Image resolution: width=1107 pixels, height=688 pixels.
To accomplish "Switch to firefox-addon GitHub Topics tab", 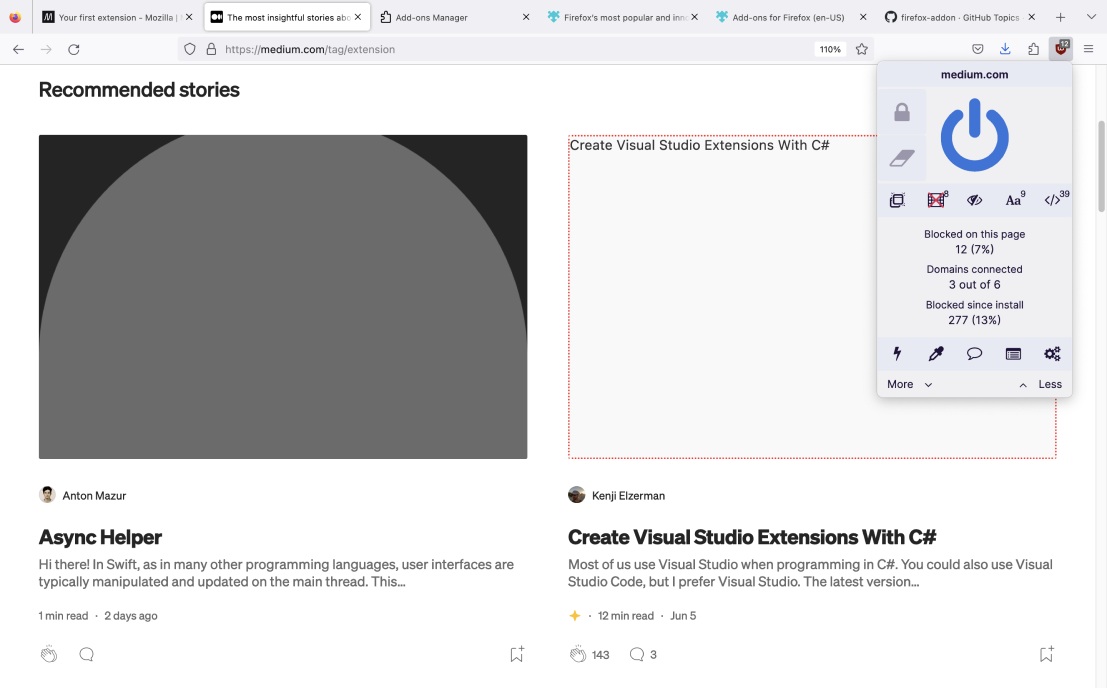I will pos(960,17).
